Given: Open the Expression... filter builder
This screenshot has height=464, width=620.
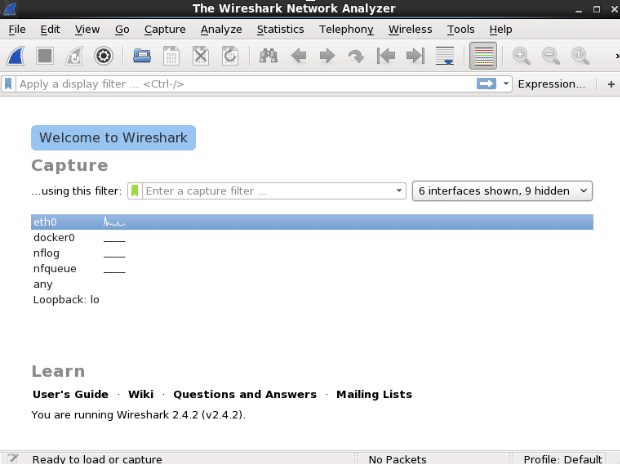Looking at the screenshot, I should pyautogui.click(x=551, y=84).
